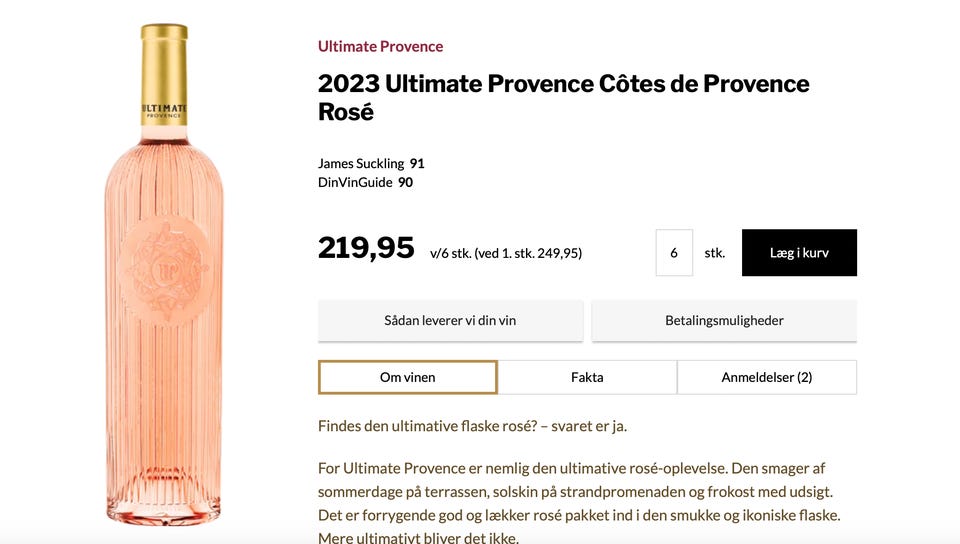This screenshot has height=544, width=960.
Task: Click the 'Findes den ultimative flaske rosé?' line
Action: [472, 426]
